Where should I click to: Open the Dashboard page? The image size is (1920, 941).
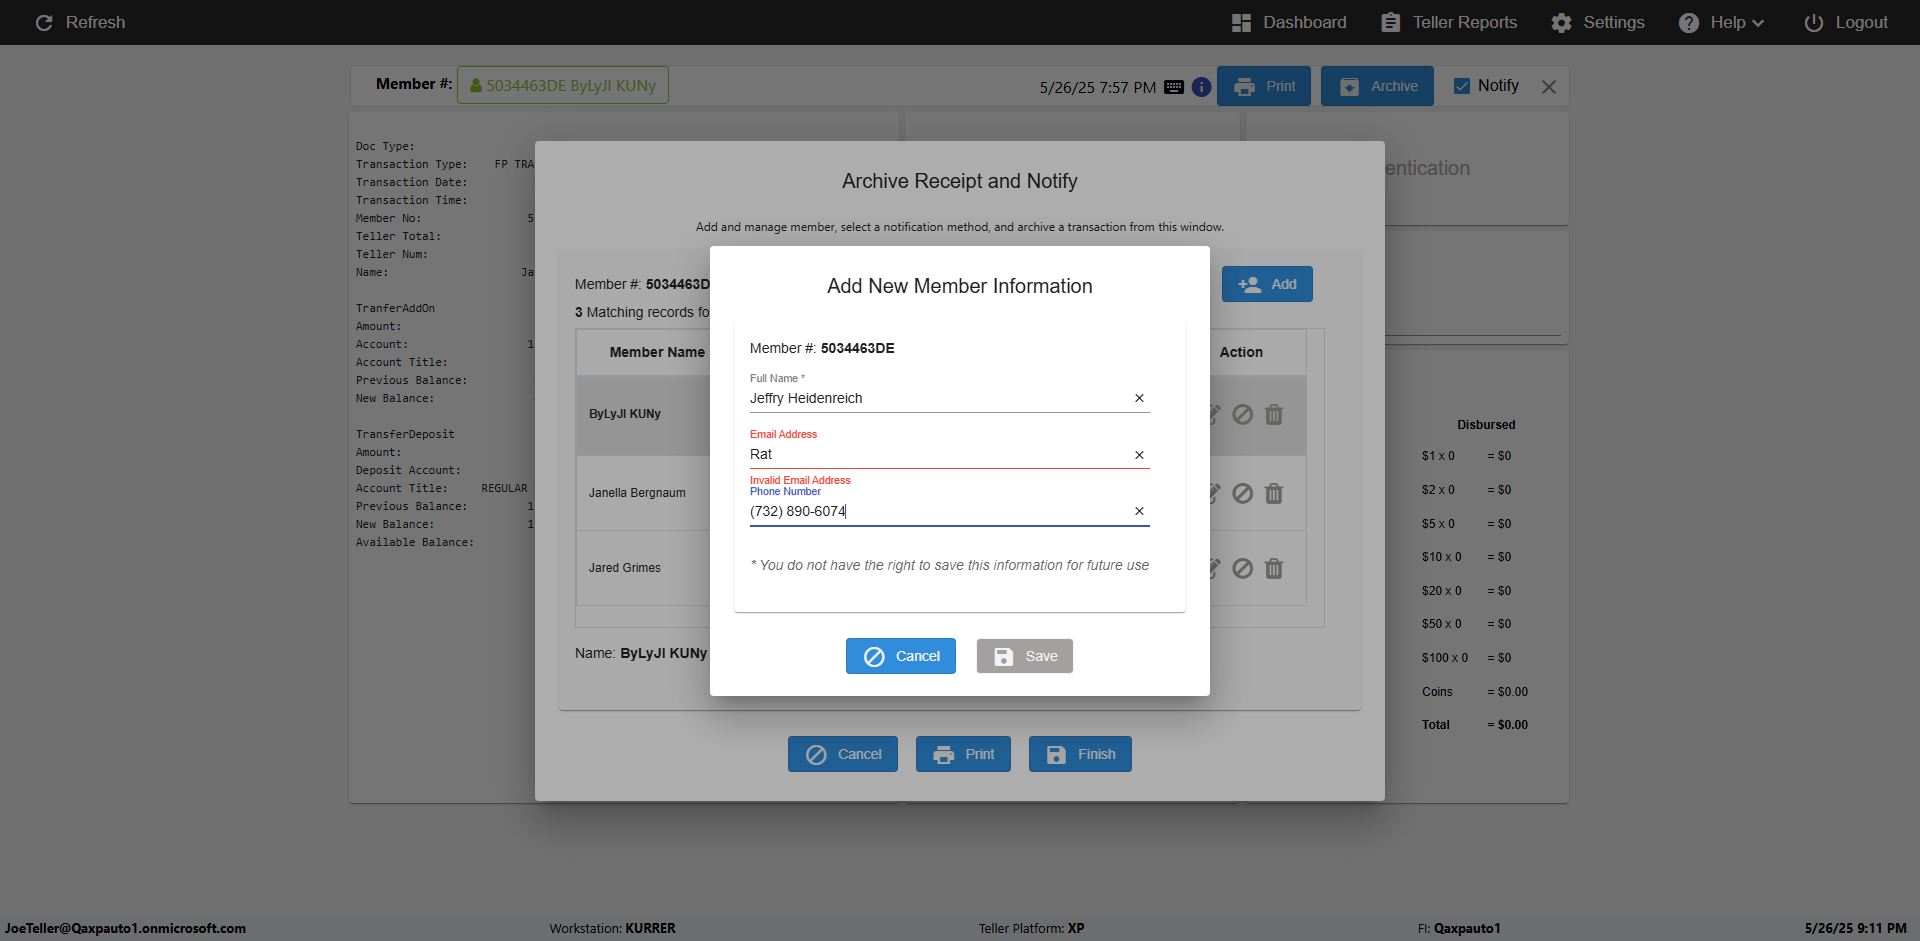pos(1289,22)
